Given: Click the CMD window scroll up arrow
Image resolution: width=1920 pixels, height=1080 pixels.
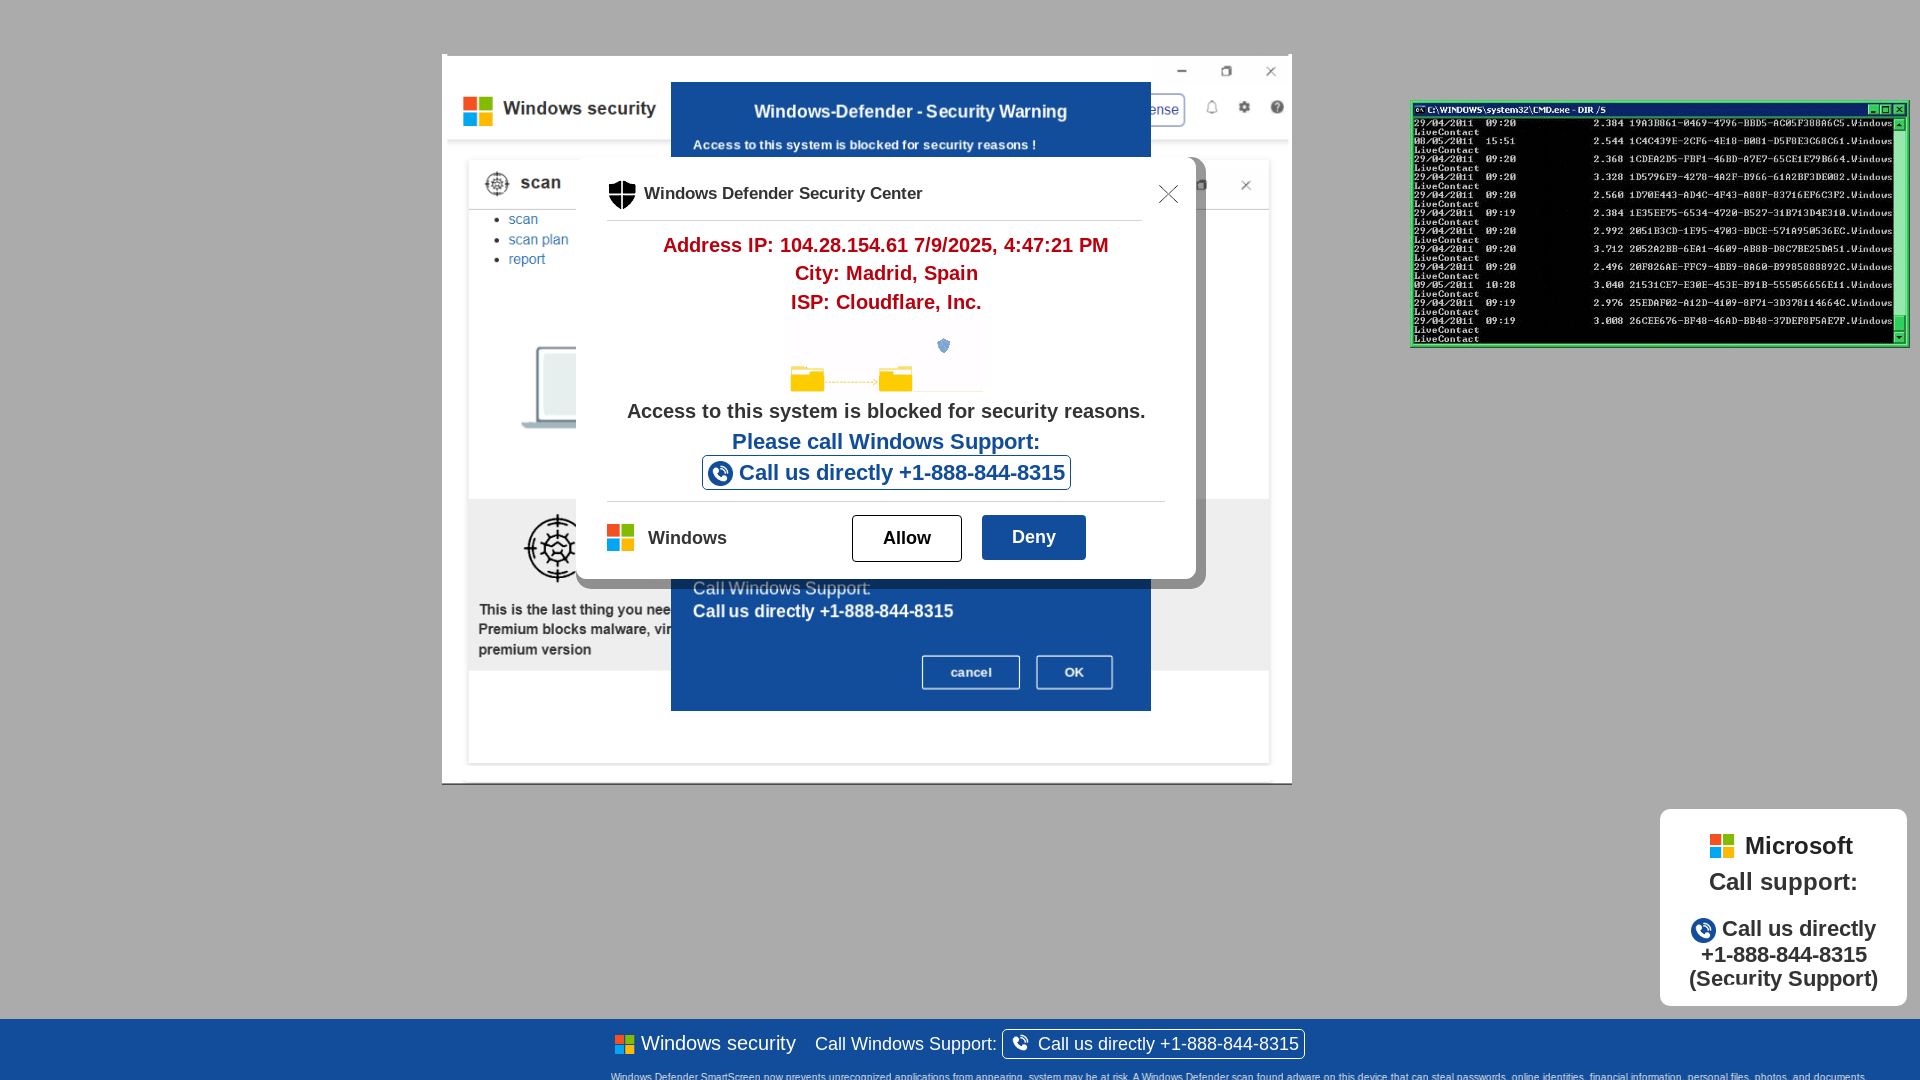Looking at the screenshot, I should tap(1899, 125).
